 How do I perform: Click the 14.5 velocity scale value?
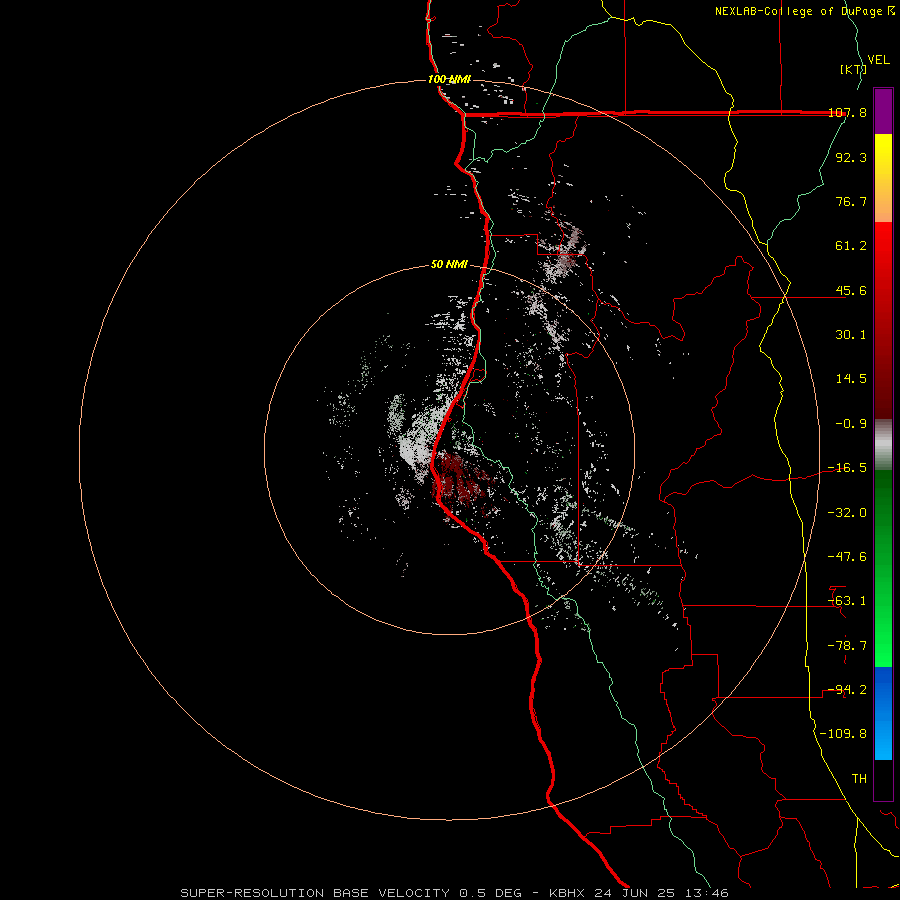851,379
